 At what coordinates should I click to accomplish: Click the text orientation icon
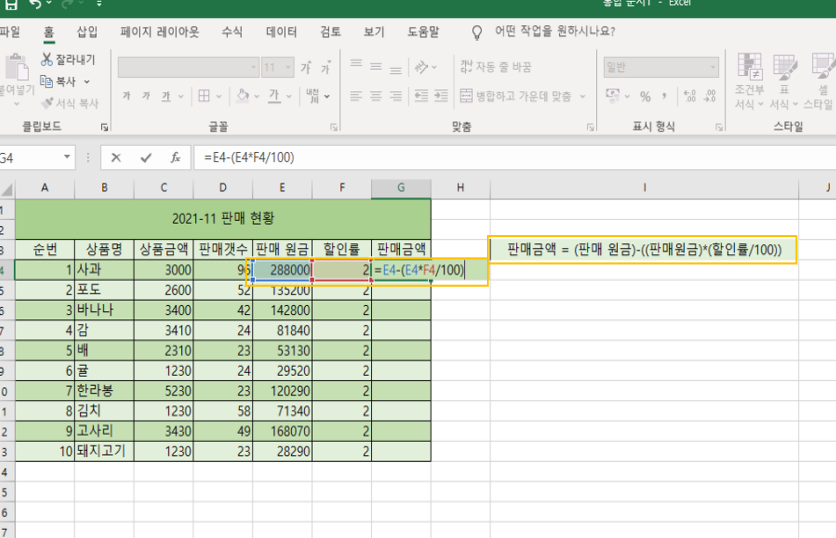pos(421,67)
